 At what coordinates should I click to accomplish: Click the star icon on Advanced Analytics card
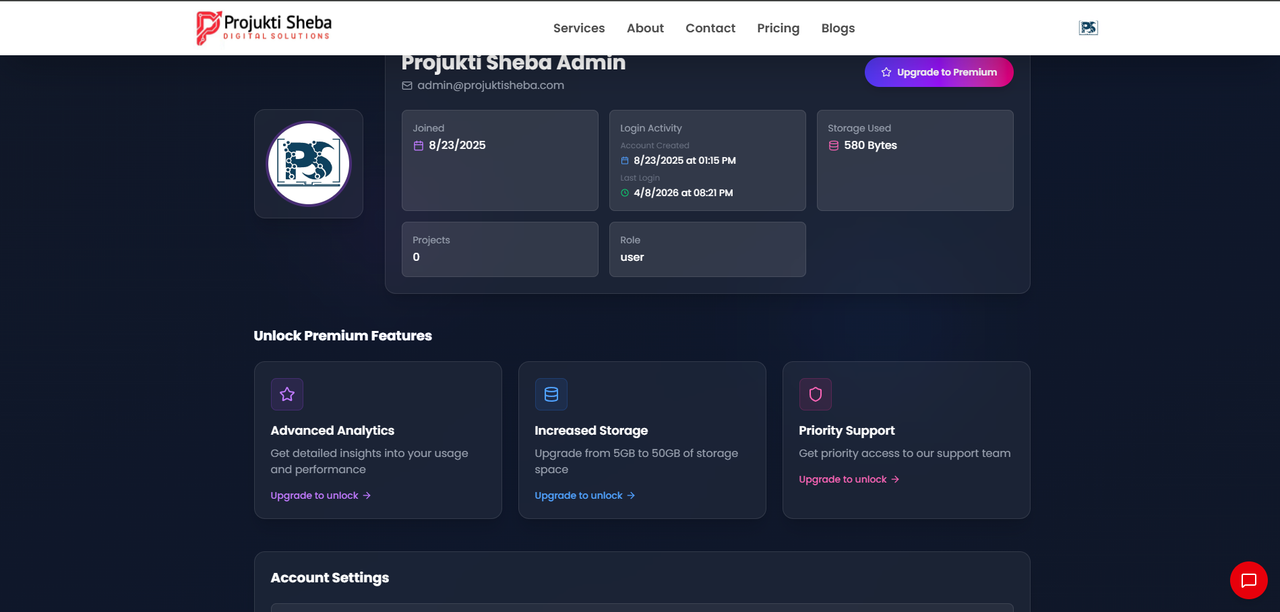coord(287,394)
